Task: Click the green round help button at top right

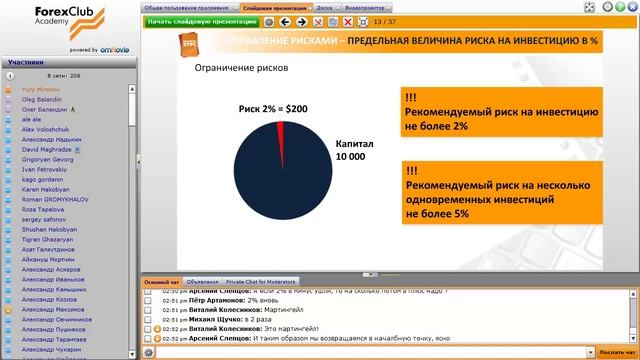Action: tap(620, 7)
